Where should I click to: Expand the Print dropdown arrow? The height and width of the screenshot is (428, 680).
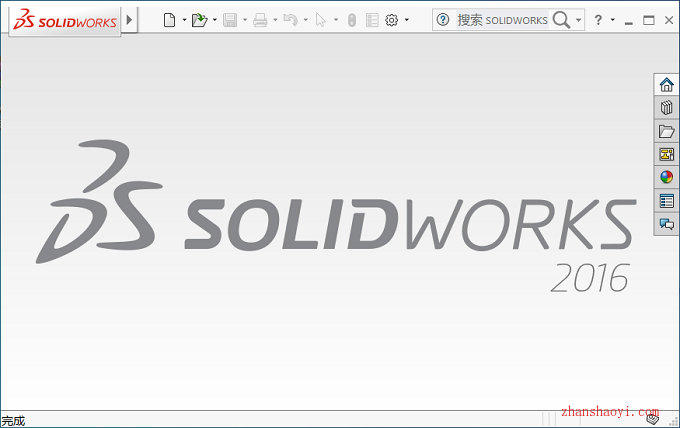[275, 20]
